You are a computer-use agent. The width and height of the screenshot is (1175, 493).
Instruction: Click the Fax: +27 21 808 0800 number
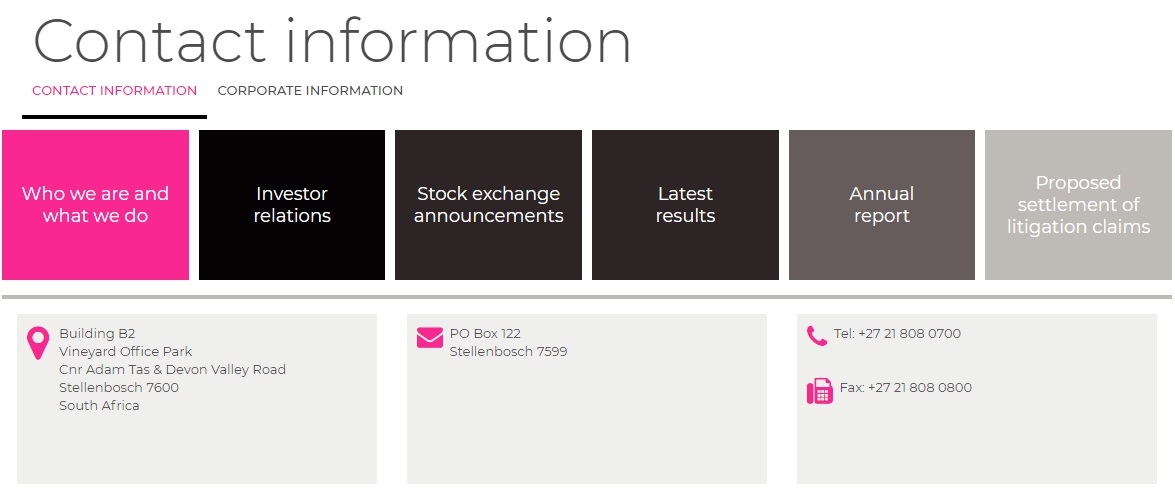[905, 388]
